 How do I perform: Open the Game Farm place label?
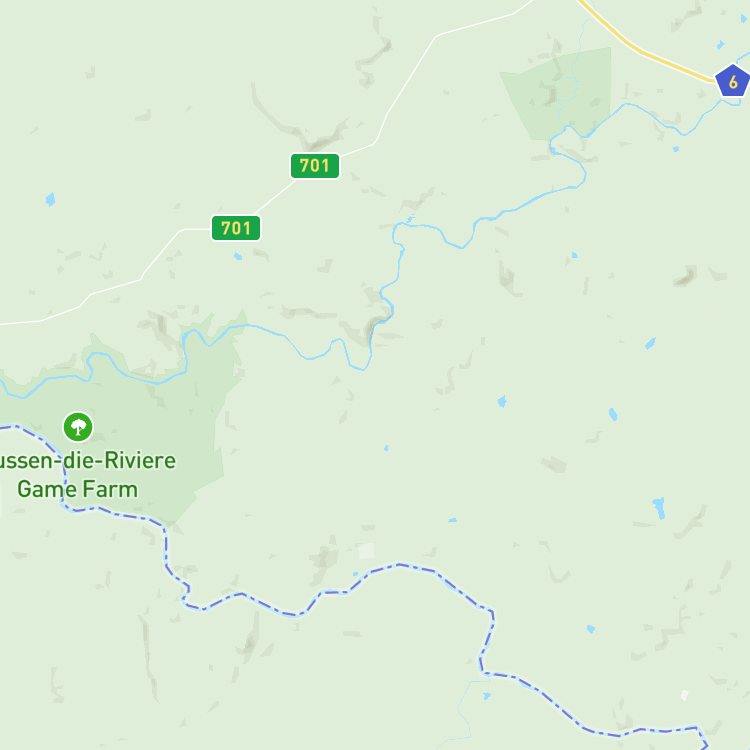pyautogui.click(x=77, y=489)
